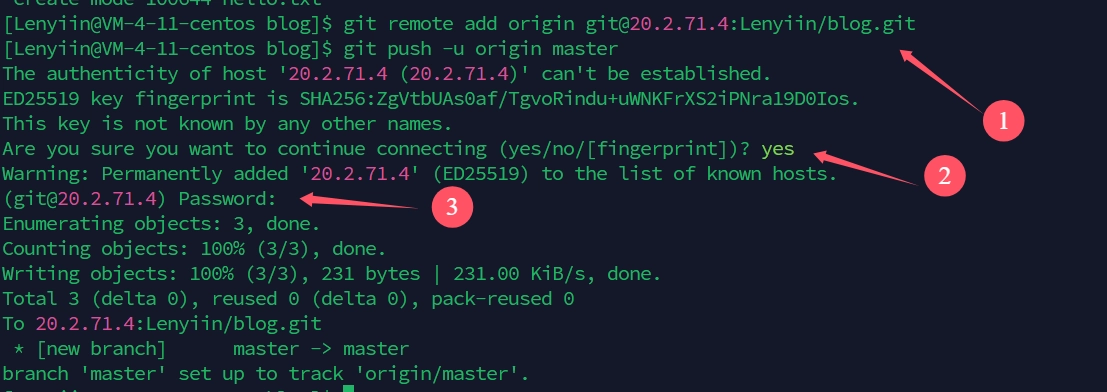Click the typed 'yes' response text
This screenshot has width=1107, height=392.
(x=777, y=149)
